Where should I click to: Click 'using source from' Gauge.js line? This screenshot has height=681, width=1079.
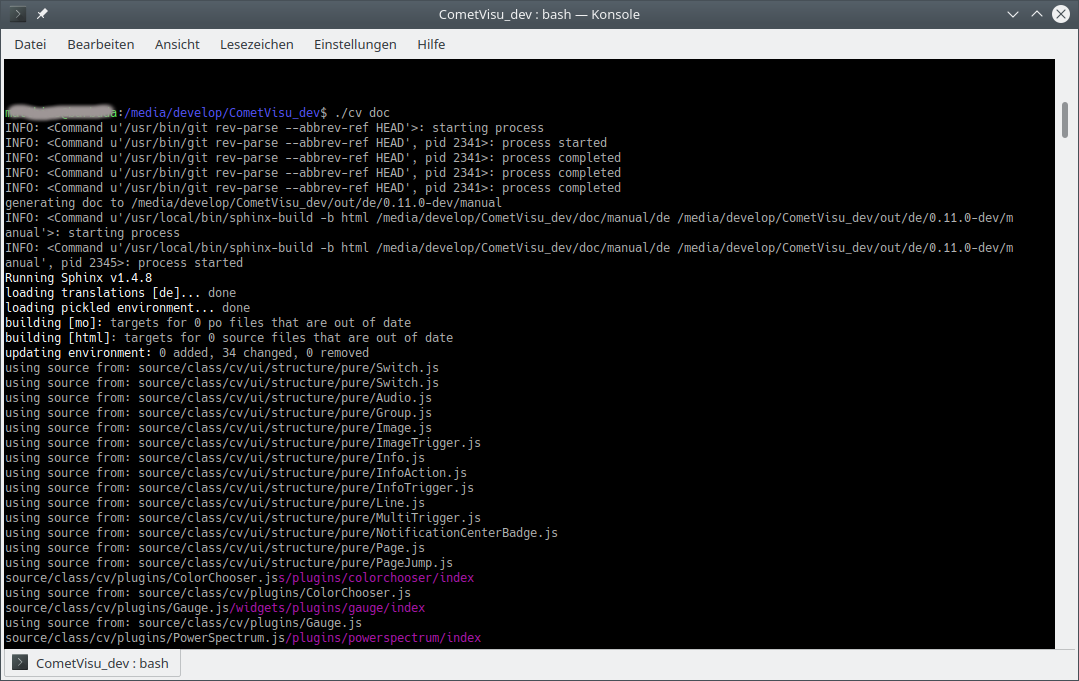(x=183, y=623)
